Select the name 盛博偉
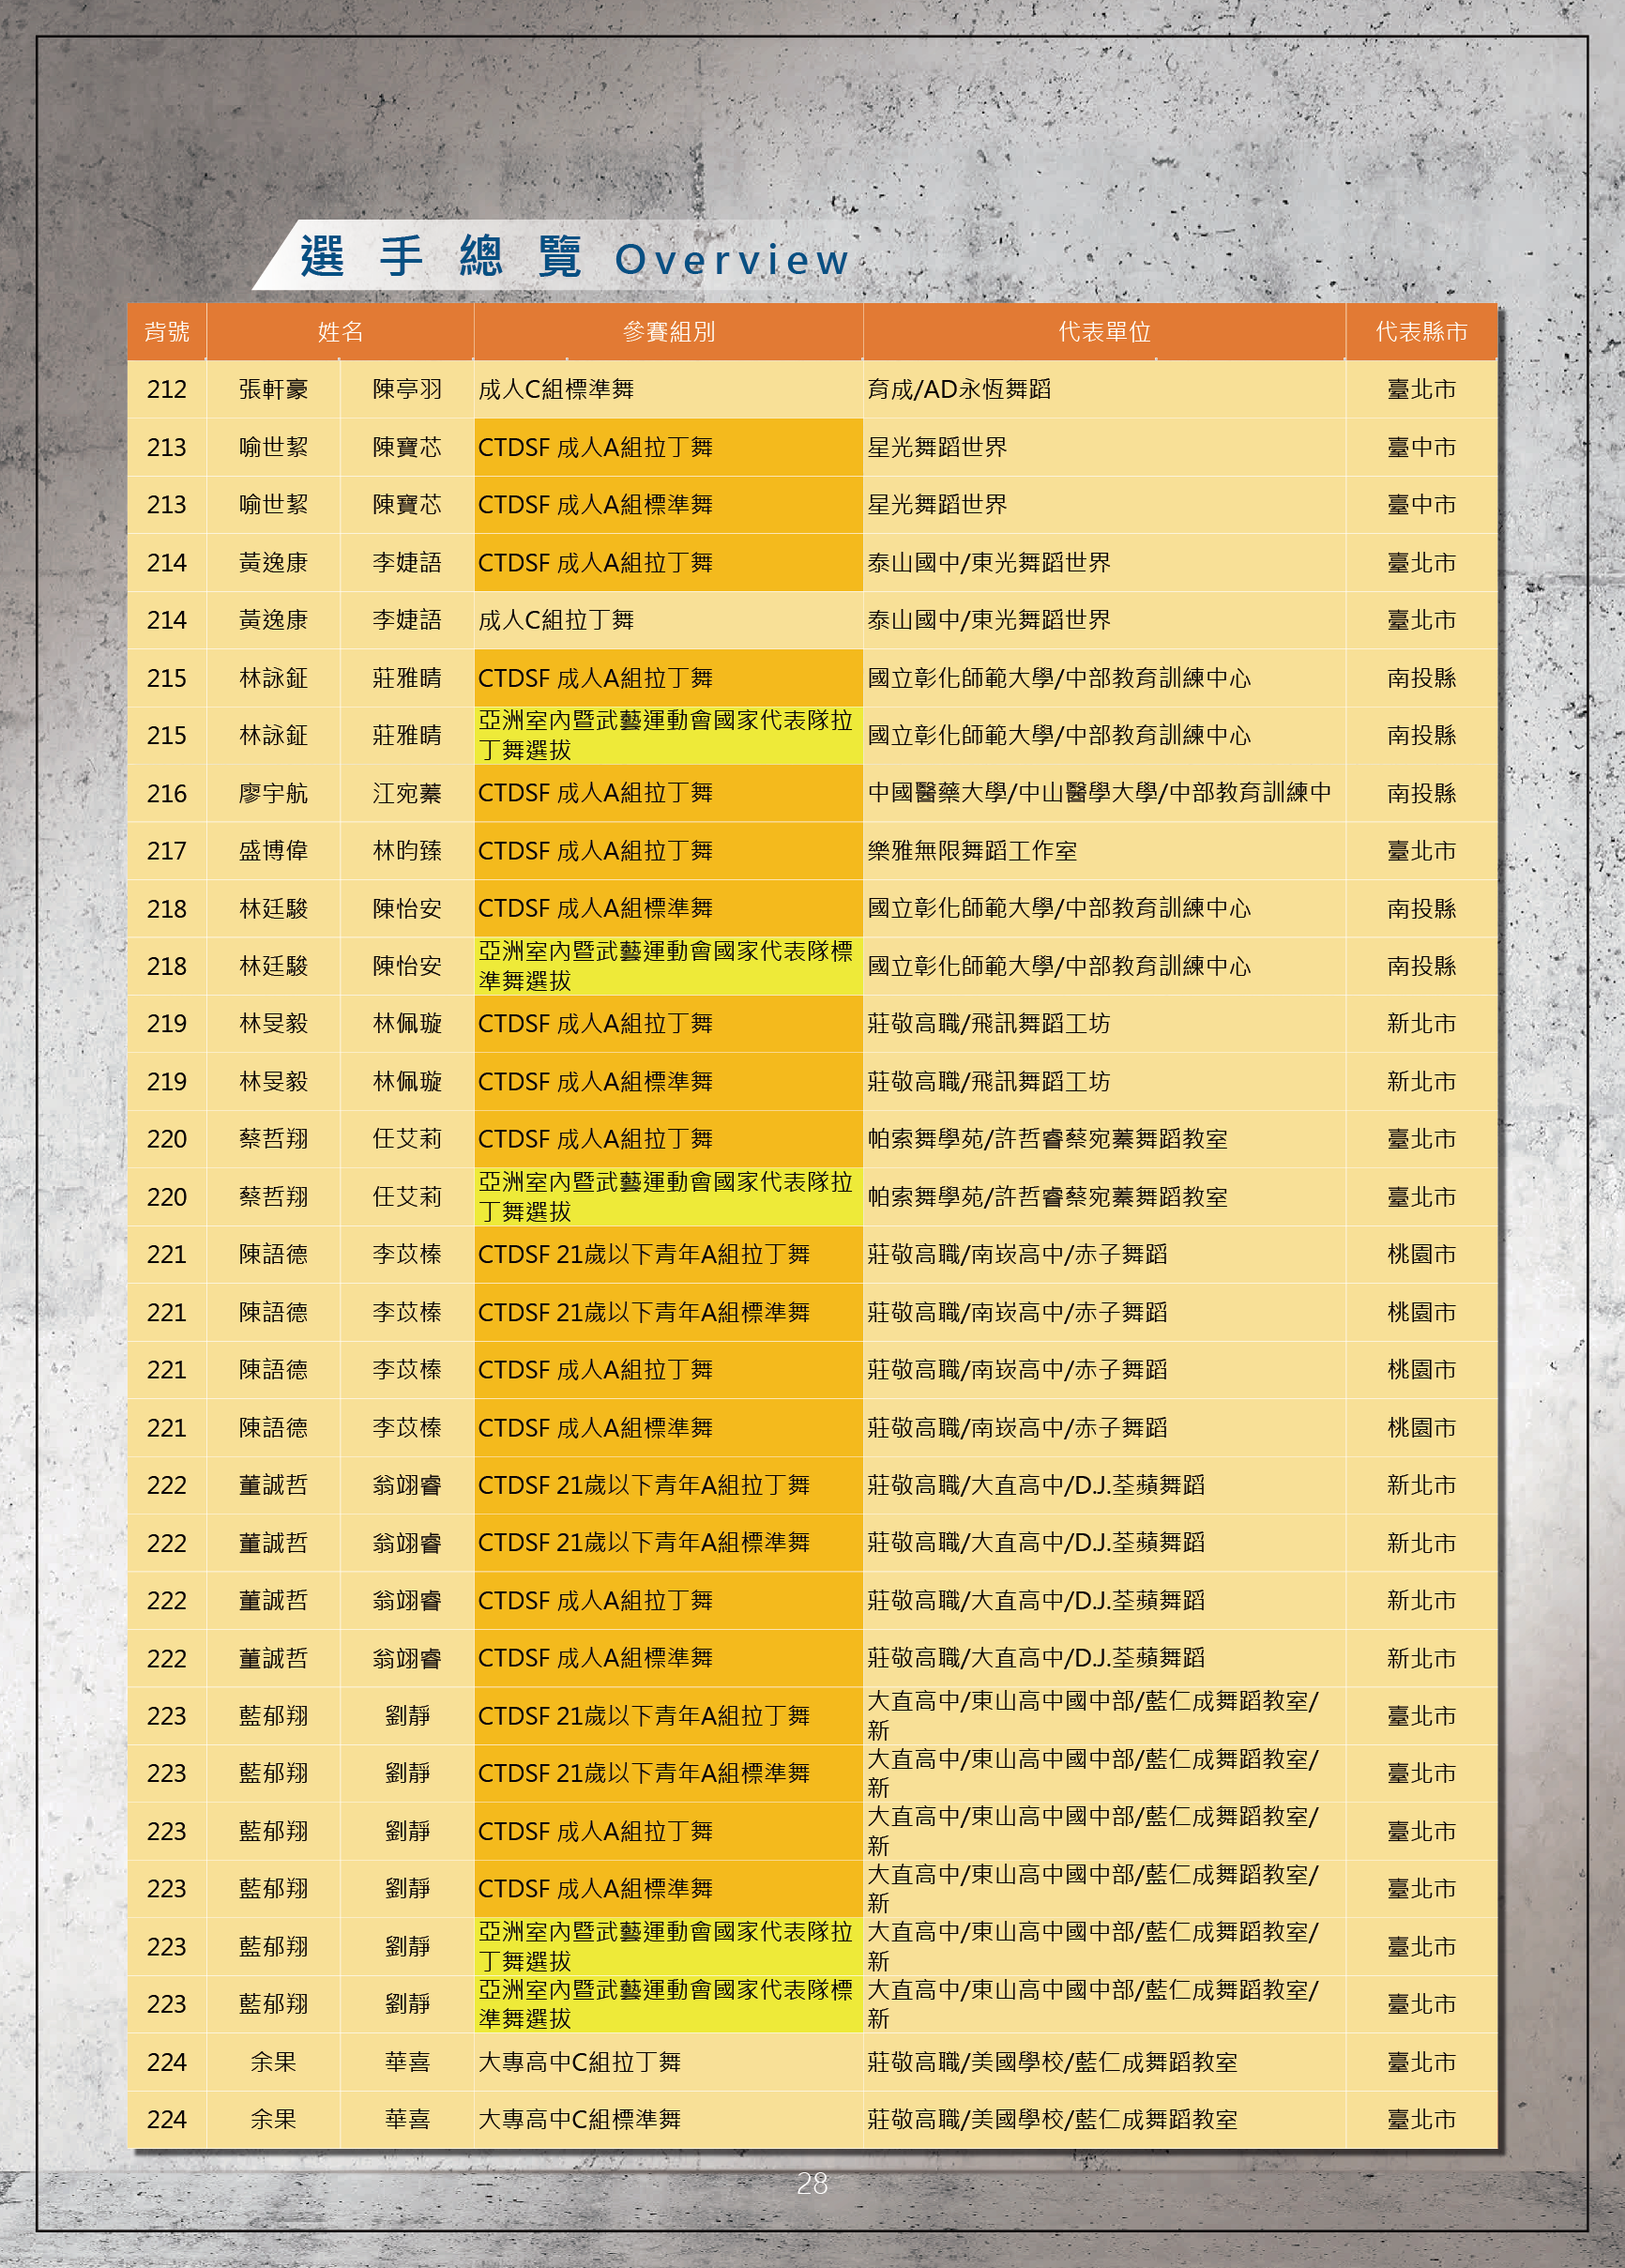The height and width of the screenshot is (2268, 1625). point(273,851)
